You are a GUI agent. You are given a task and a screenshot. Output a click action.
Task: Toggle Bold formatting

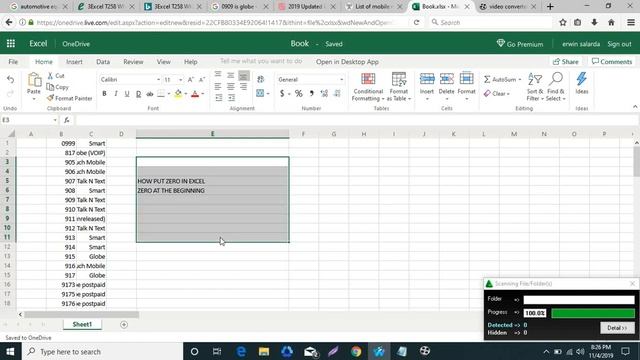pos(104,94)
